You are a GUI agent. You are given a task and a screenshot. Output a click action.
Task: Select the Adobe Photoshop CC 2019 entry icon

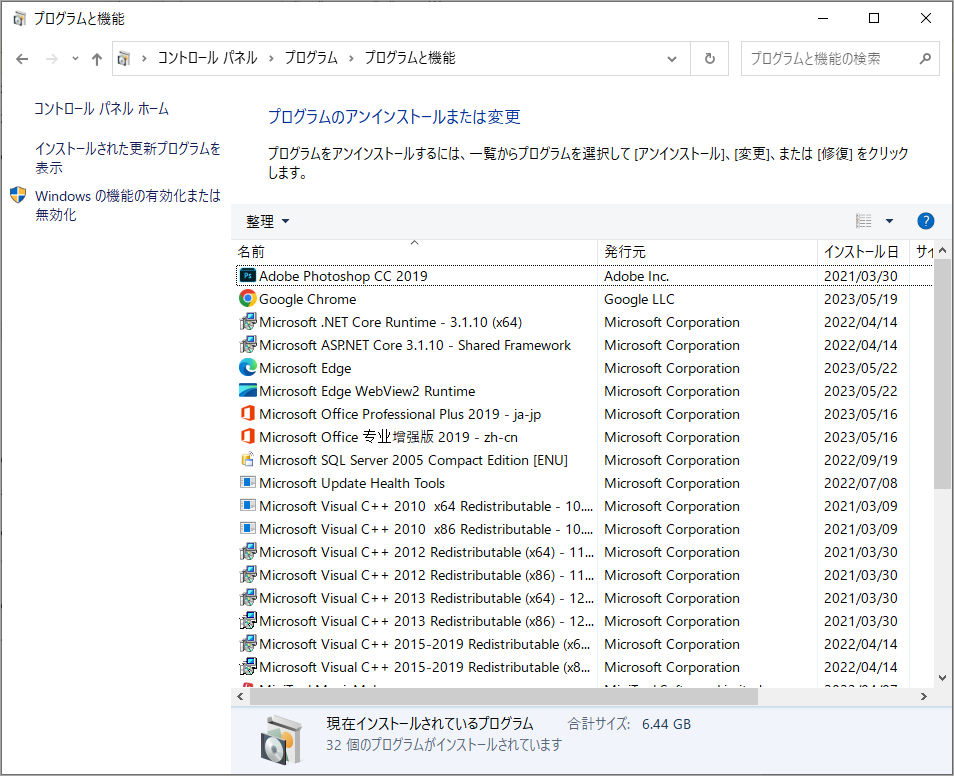pos(247,276)
